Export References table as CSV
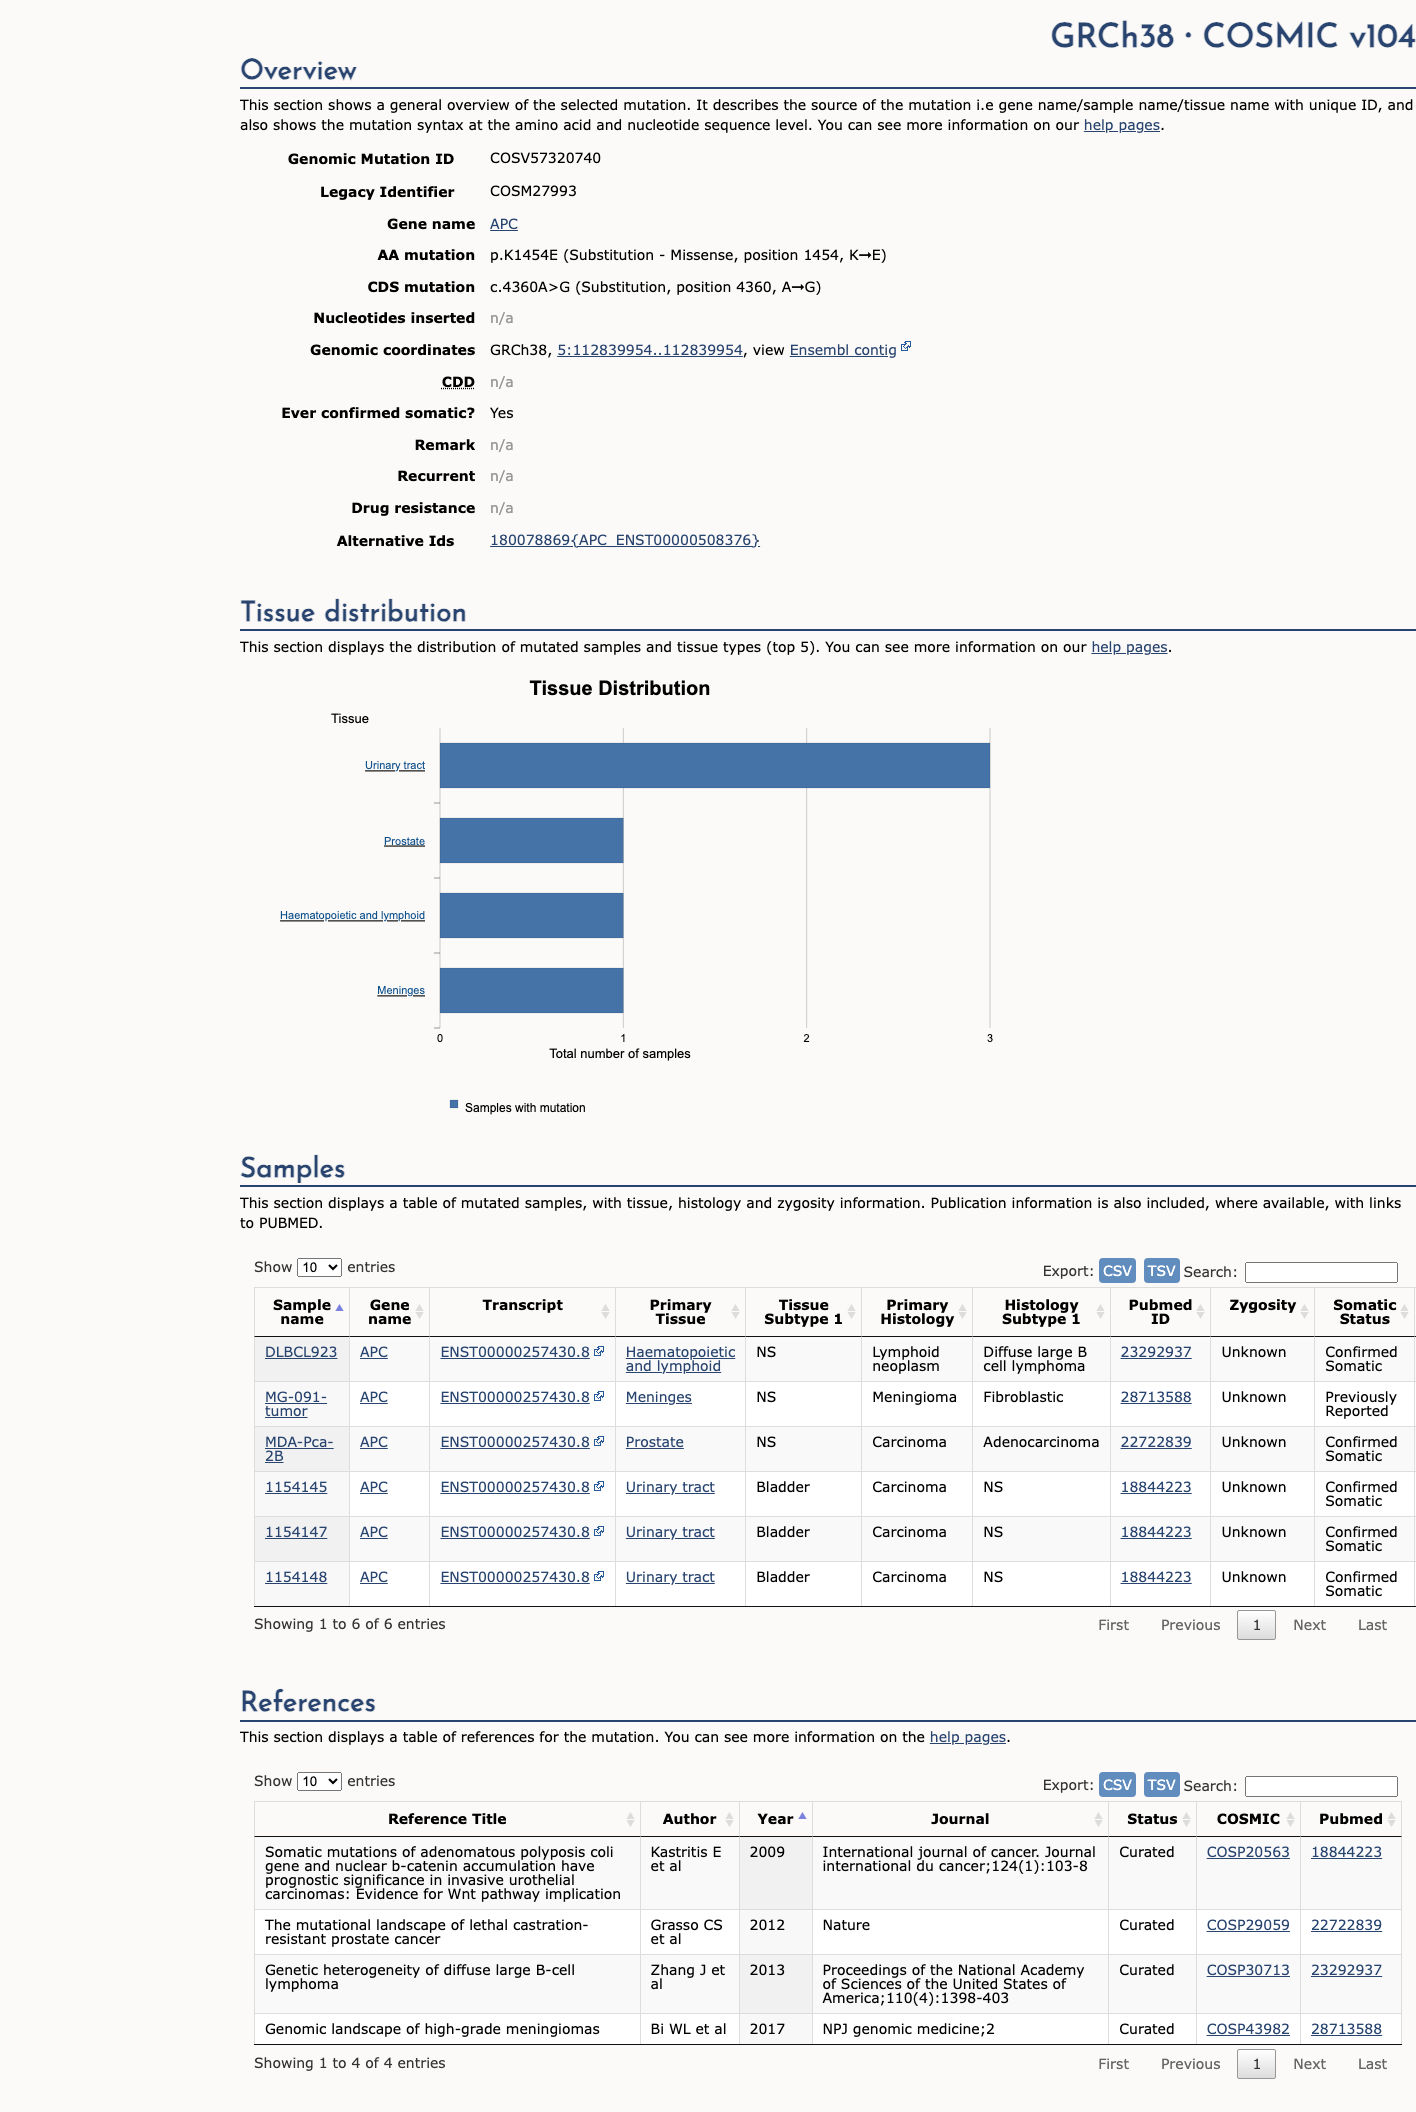 click(x=1117, y=1785)
